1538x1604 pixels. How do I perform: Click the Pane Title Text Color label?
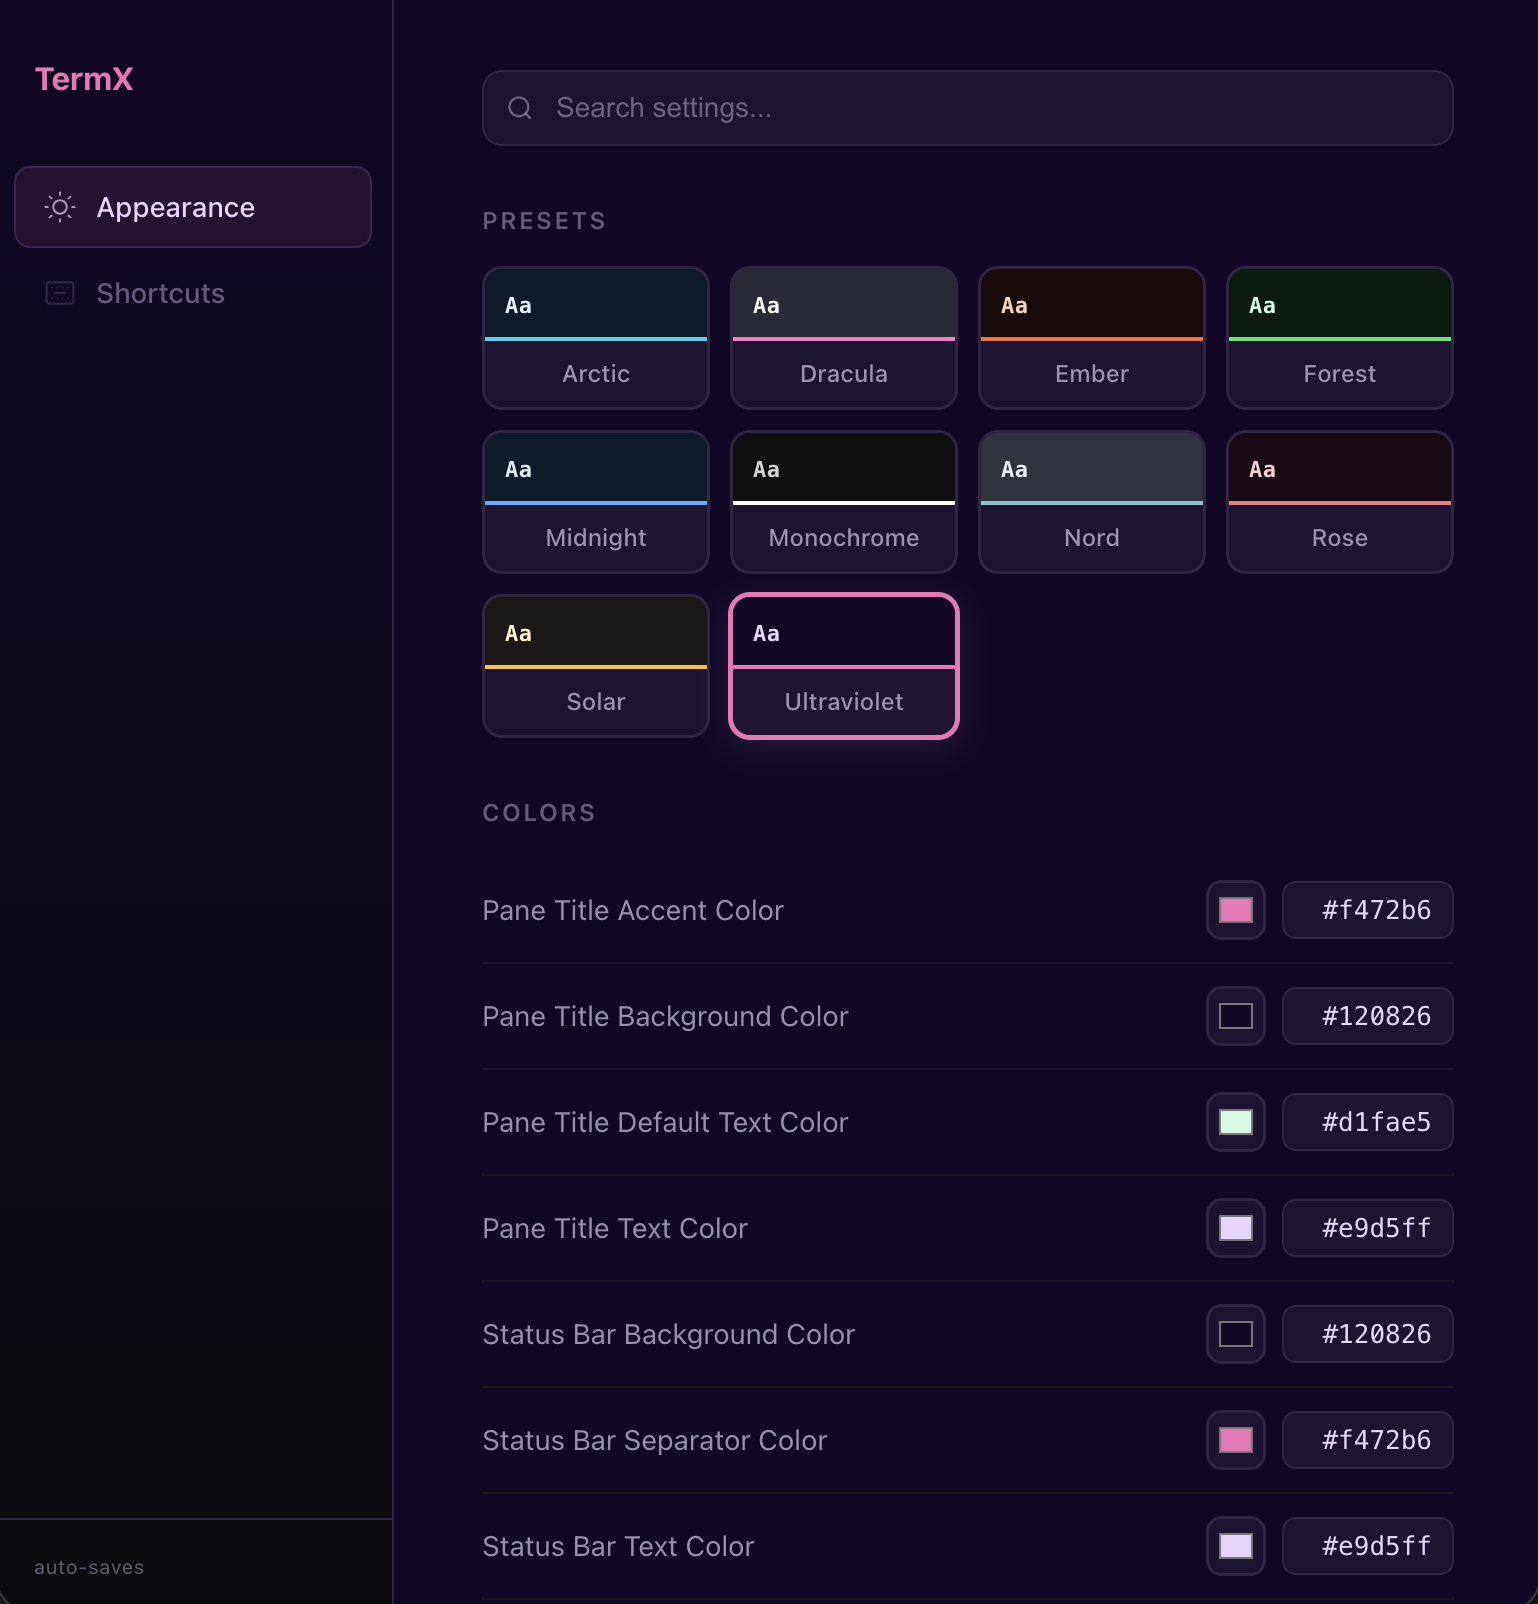point(615,1228)
